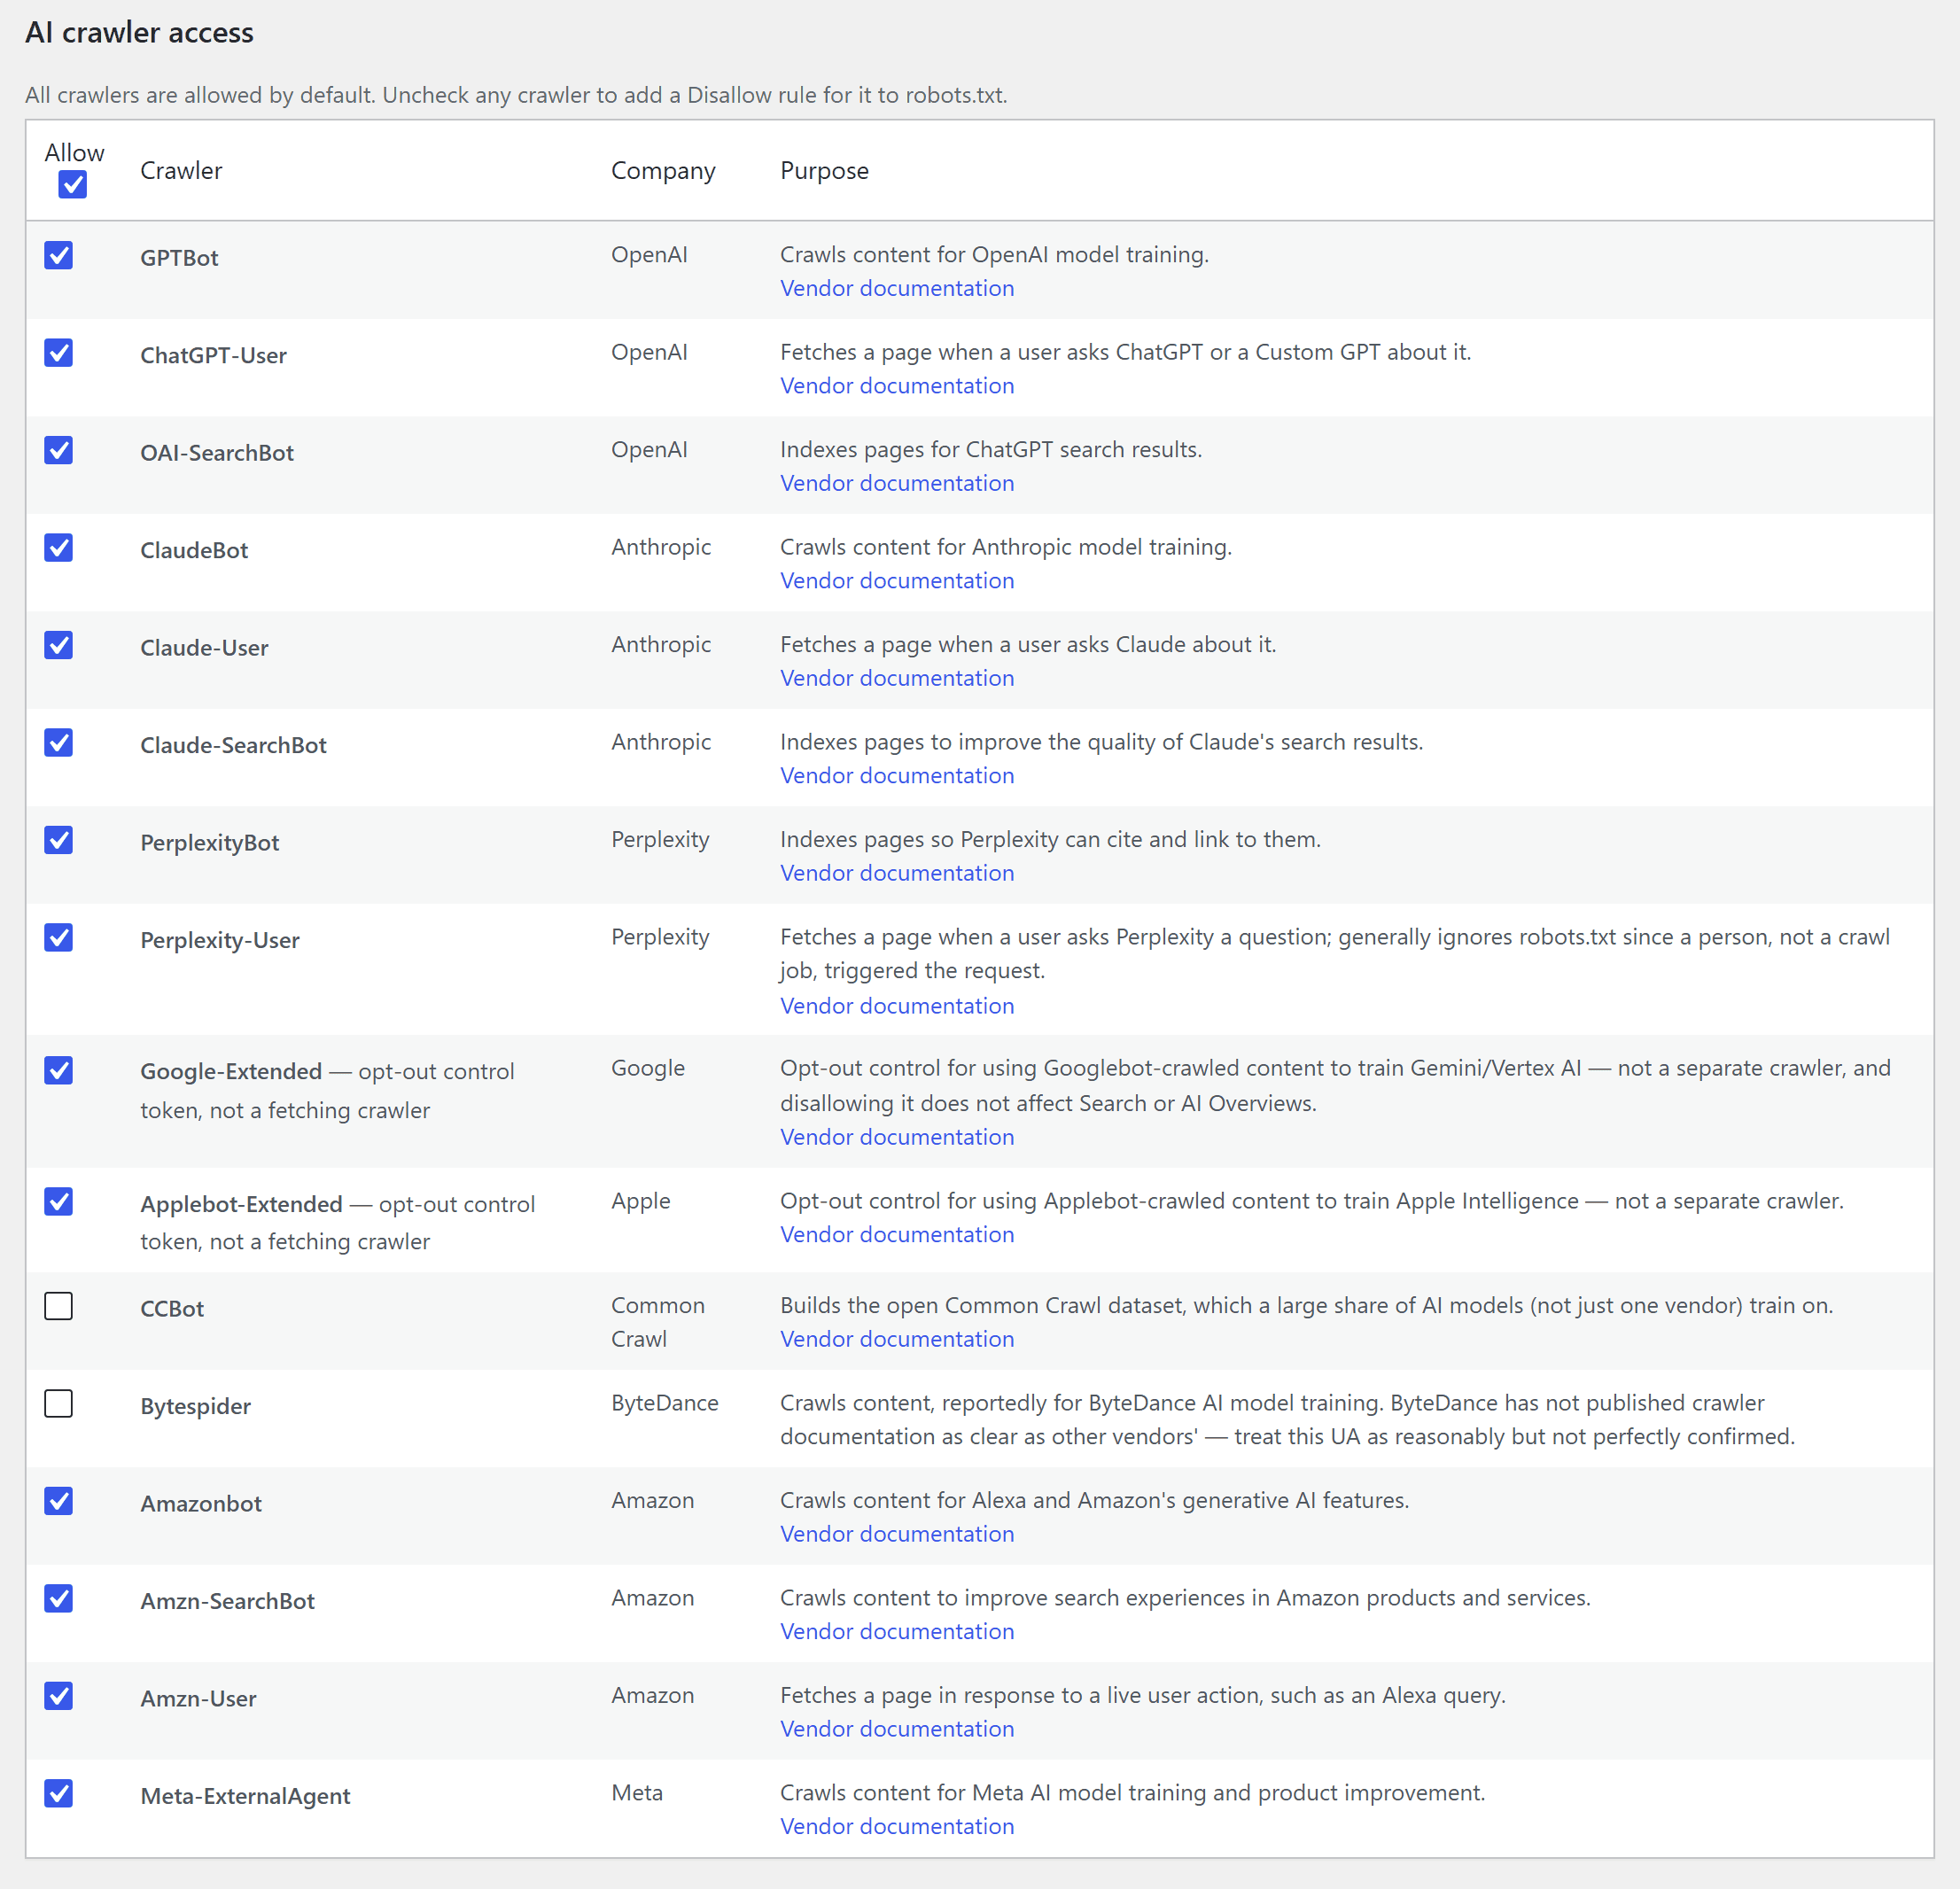Click the PerplexityBot crawler name
This screenshot has width=1960, height=1889.
tap(210, 843)
